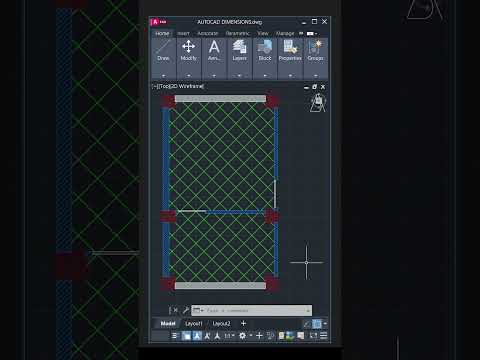Expand the Modify panel dropdown arrow
The width and height of the screenshot is (480, 360).
click(x=189, y=76)
